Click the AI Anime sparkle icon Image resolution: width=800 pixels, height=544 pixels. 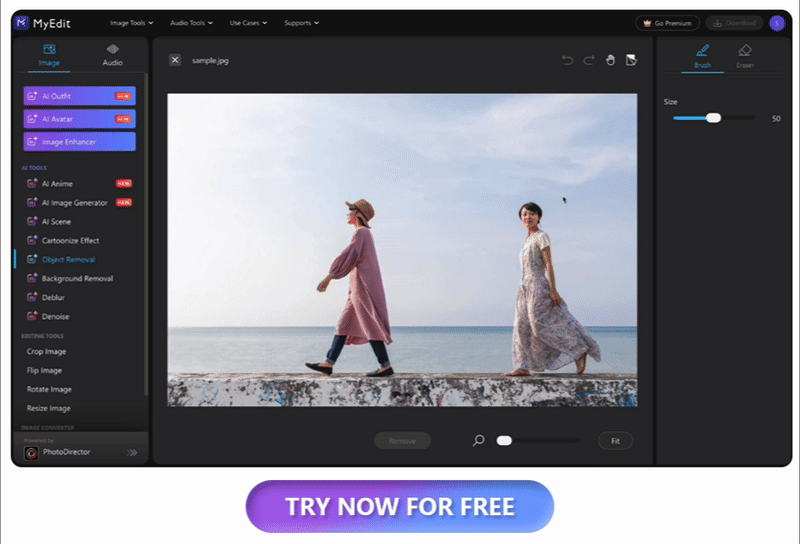tap(32, 183)
